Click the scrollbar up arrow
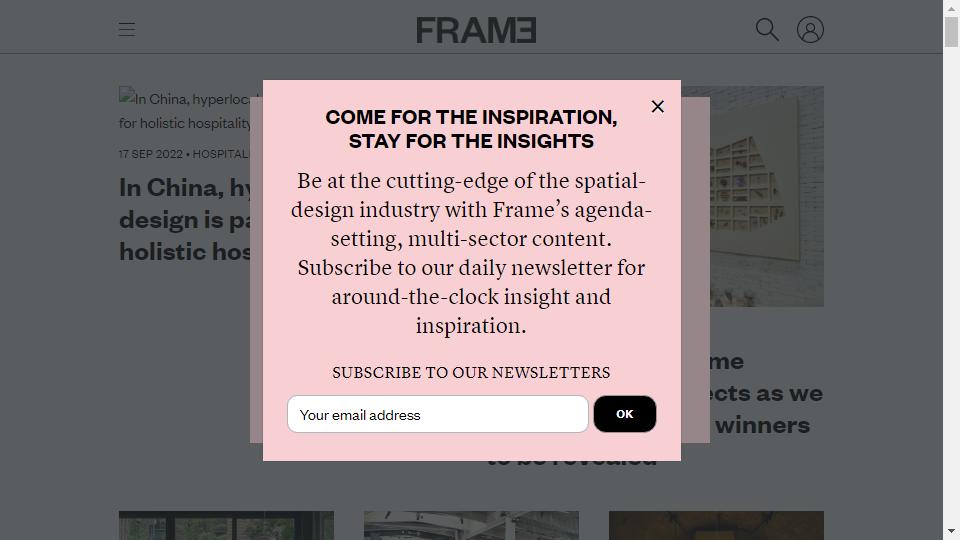 [x=951, y=8]
